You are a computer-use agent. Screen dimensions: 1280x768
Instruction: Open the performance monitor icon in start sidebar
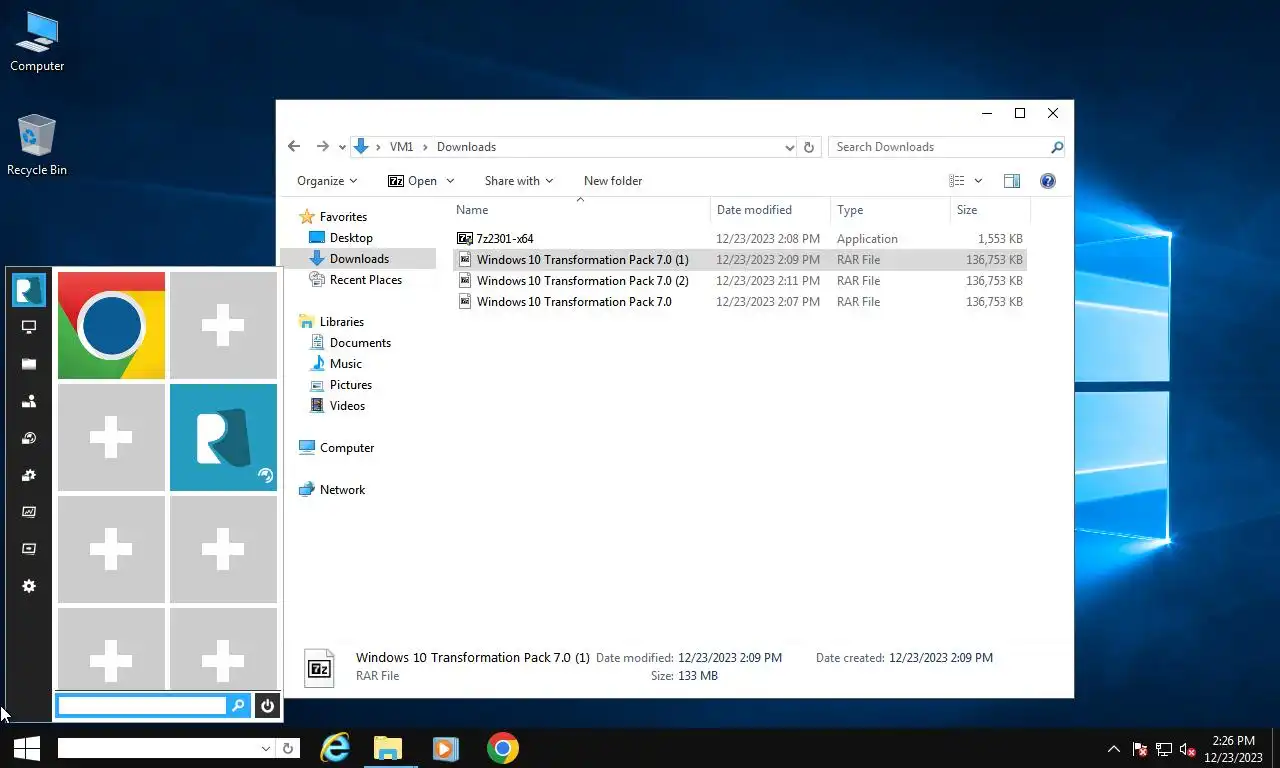coord(29,512)
